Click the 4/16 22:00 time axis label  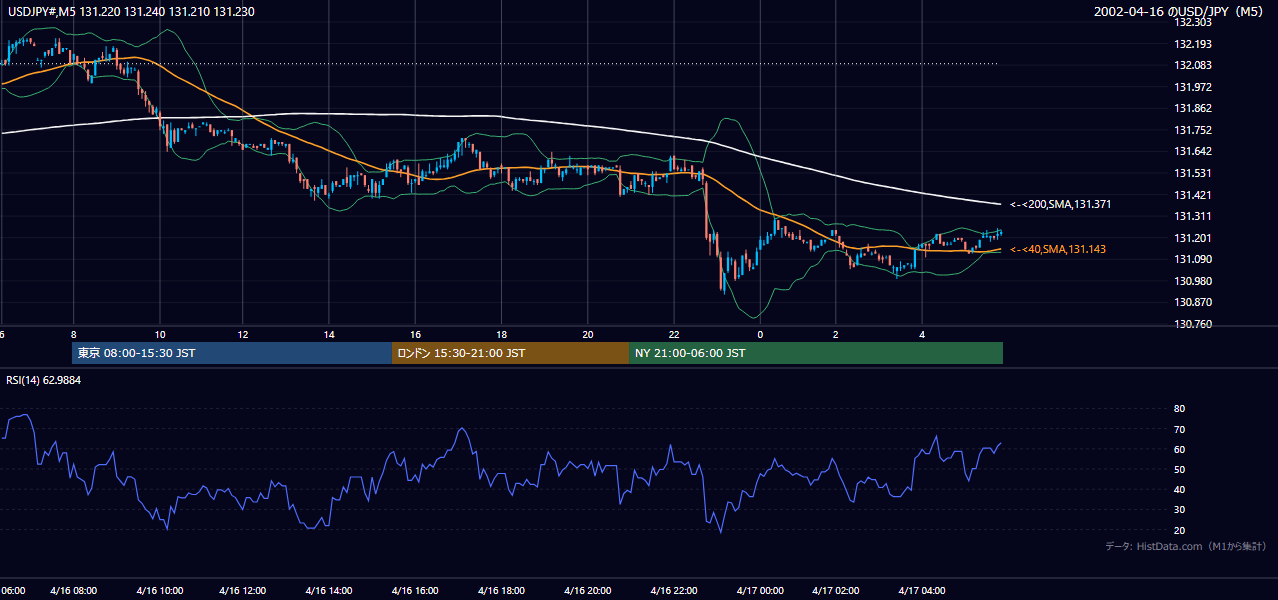(673, 591)
